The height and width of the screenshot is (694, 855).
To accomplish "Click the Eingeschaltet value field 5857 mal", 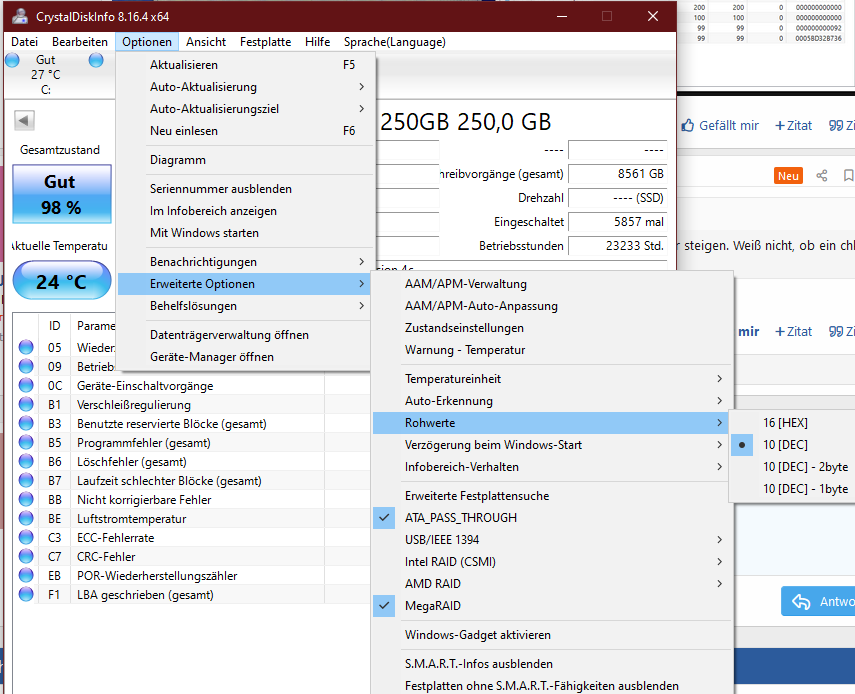I will pyautogui.click(x=617, y=222).
